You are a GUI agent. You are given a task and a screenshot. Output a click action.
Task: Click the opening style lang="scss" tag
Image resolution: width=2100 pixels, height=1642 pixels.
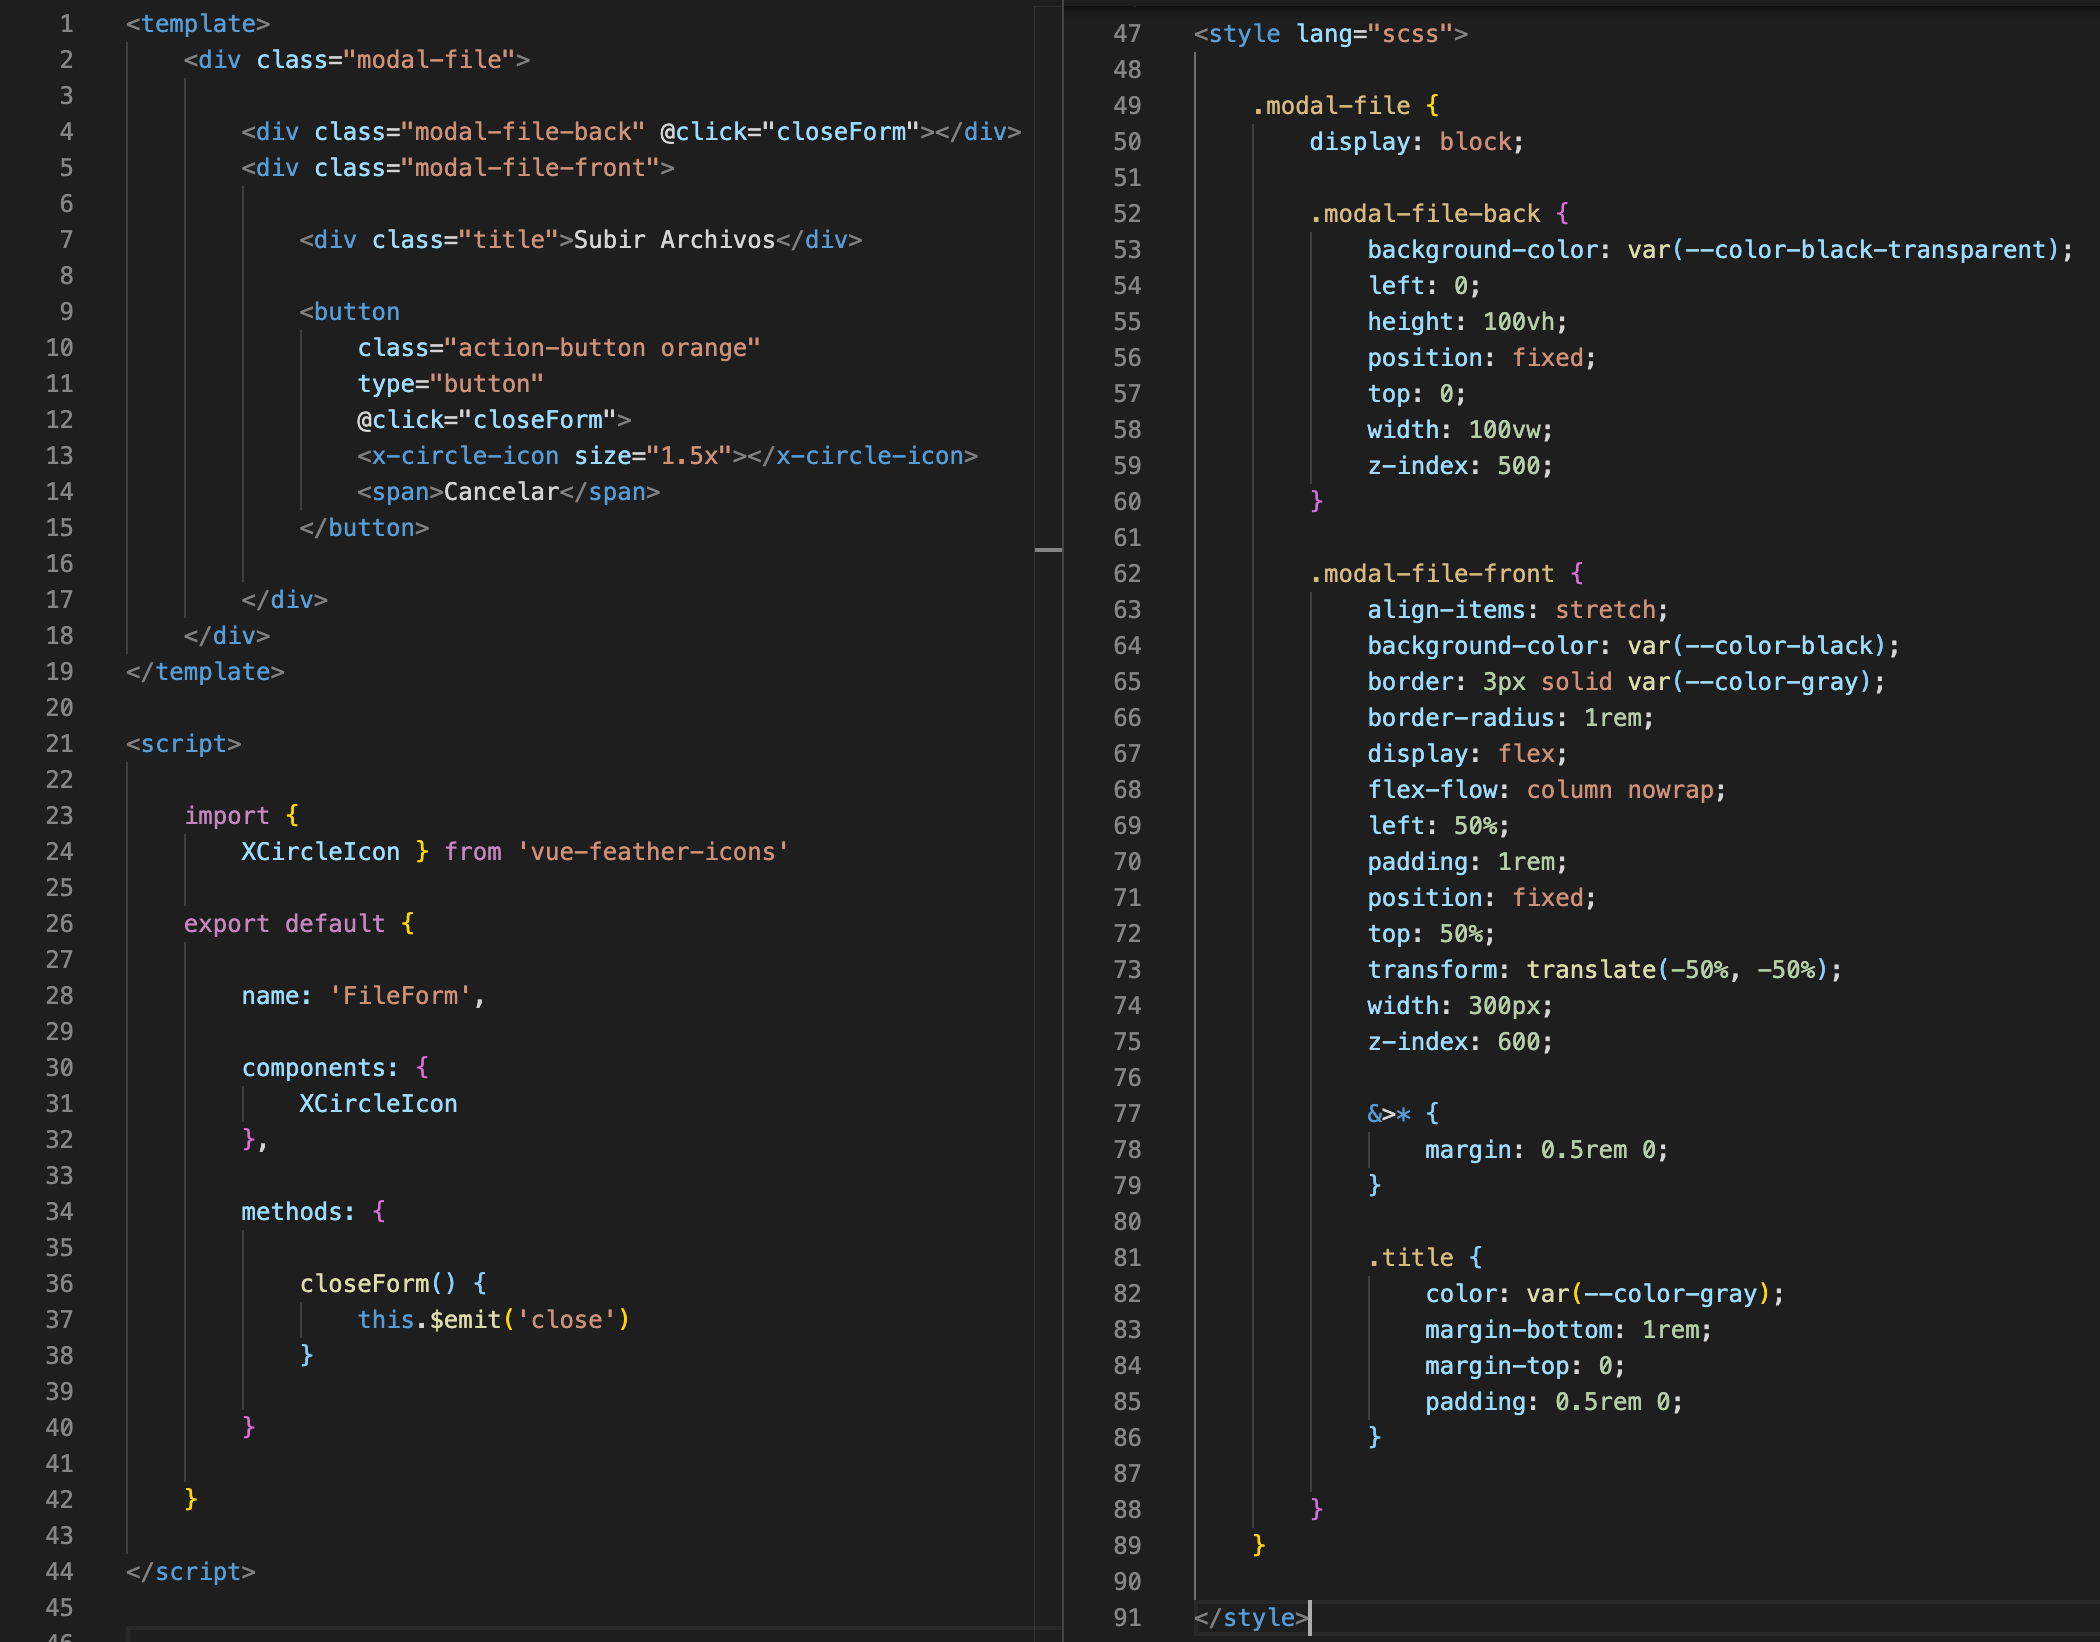click(x=1330, y=34)
